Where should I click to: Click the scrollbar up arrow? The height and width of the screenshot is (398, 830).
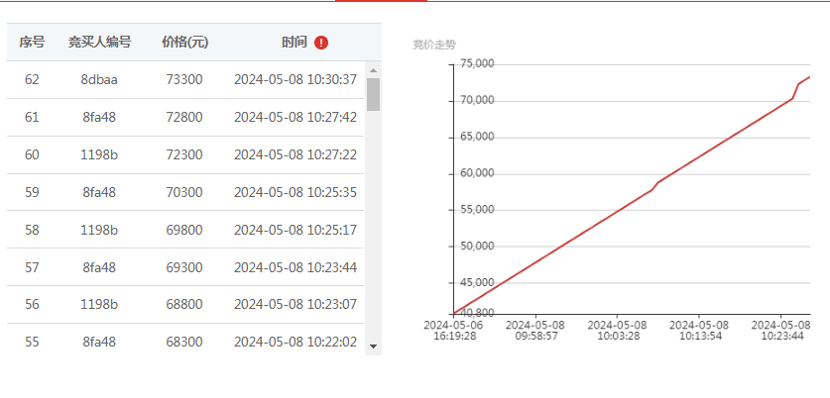click(x=373, y=70)
